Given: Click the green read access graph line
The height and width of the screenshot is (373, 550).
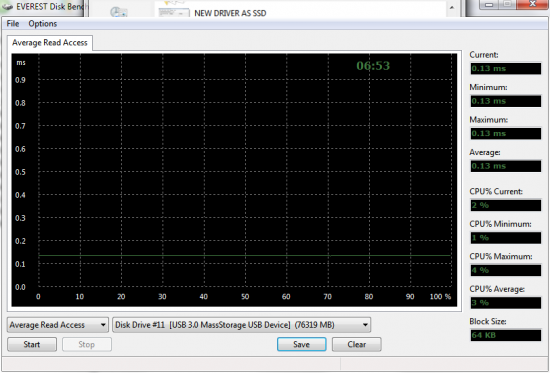Looking at the screenshot, I should pos(244,255).
